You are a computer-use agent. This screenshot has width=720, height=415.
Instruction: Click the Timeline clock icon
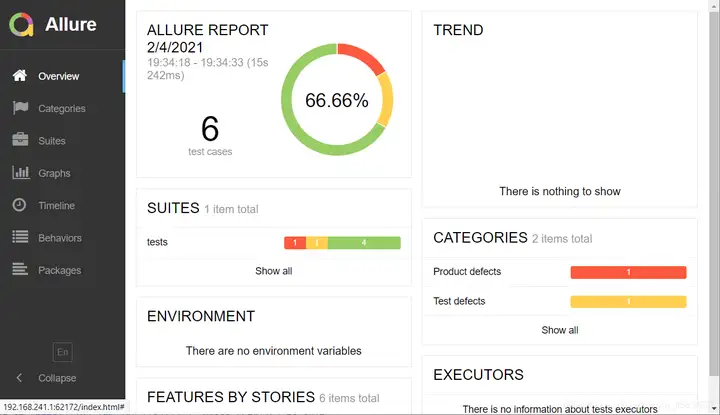point(19,205)
